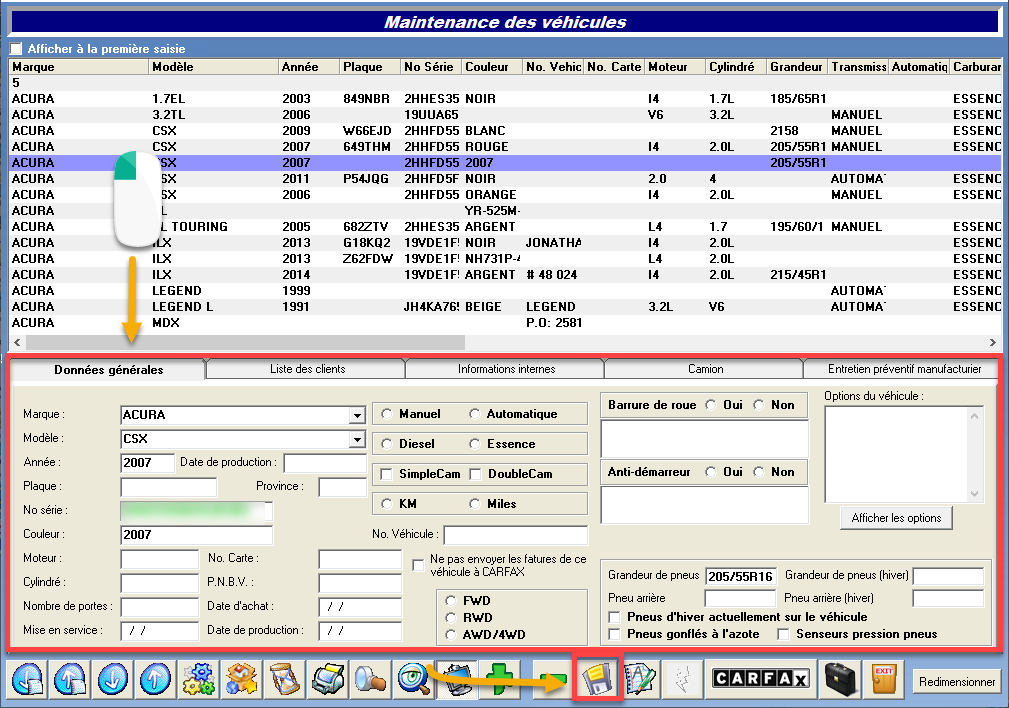Click the No. Véhicule input field
Viewport: 1009px width, 708px height.
point(515,534)
